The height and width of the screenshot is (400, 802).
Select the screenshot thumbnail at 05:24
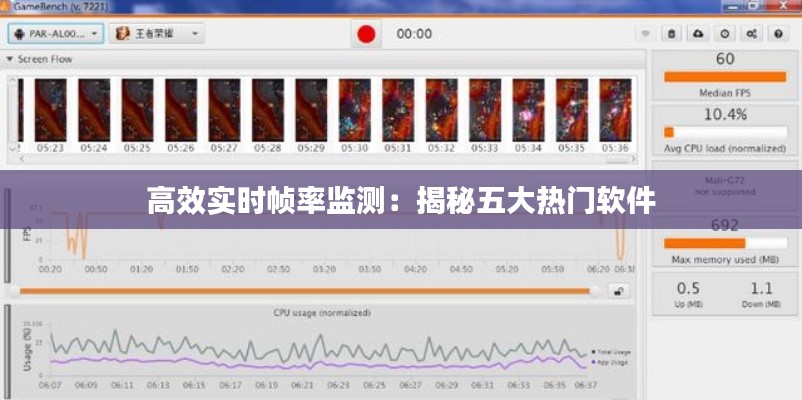coord(94,110)
